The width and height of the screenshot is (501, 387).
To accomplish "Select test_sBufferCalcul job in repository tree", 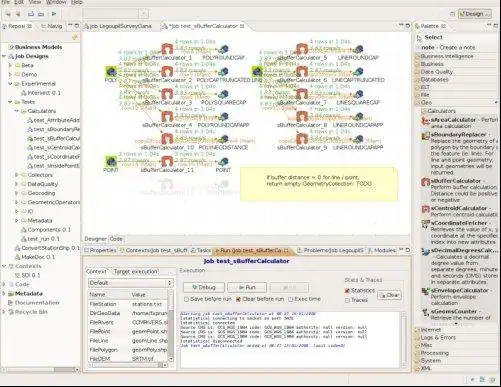I will click(54, 138).
